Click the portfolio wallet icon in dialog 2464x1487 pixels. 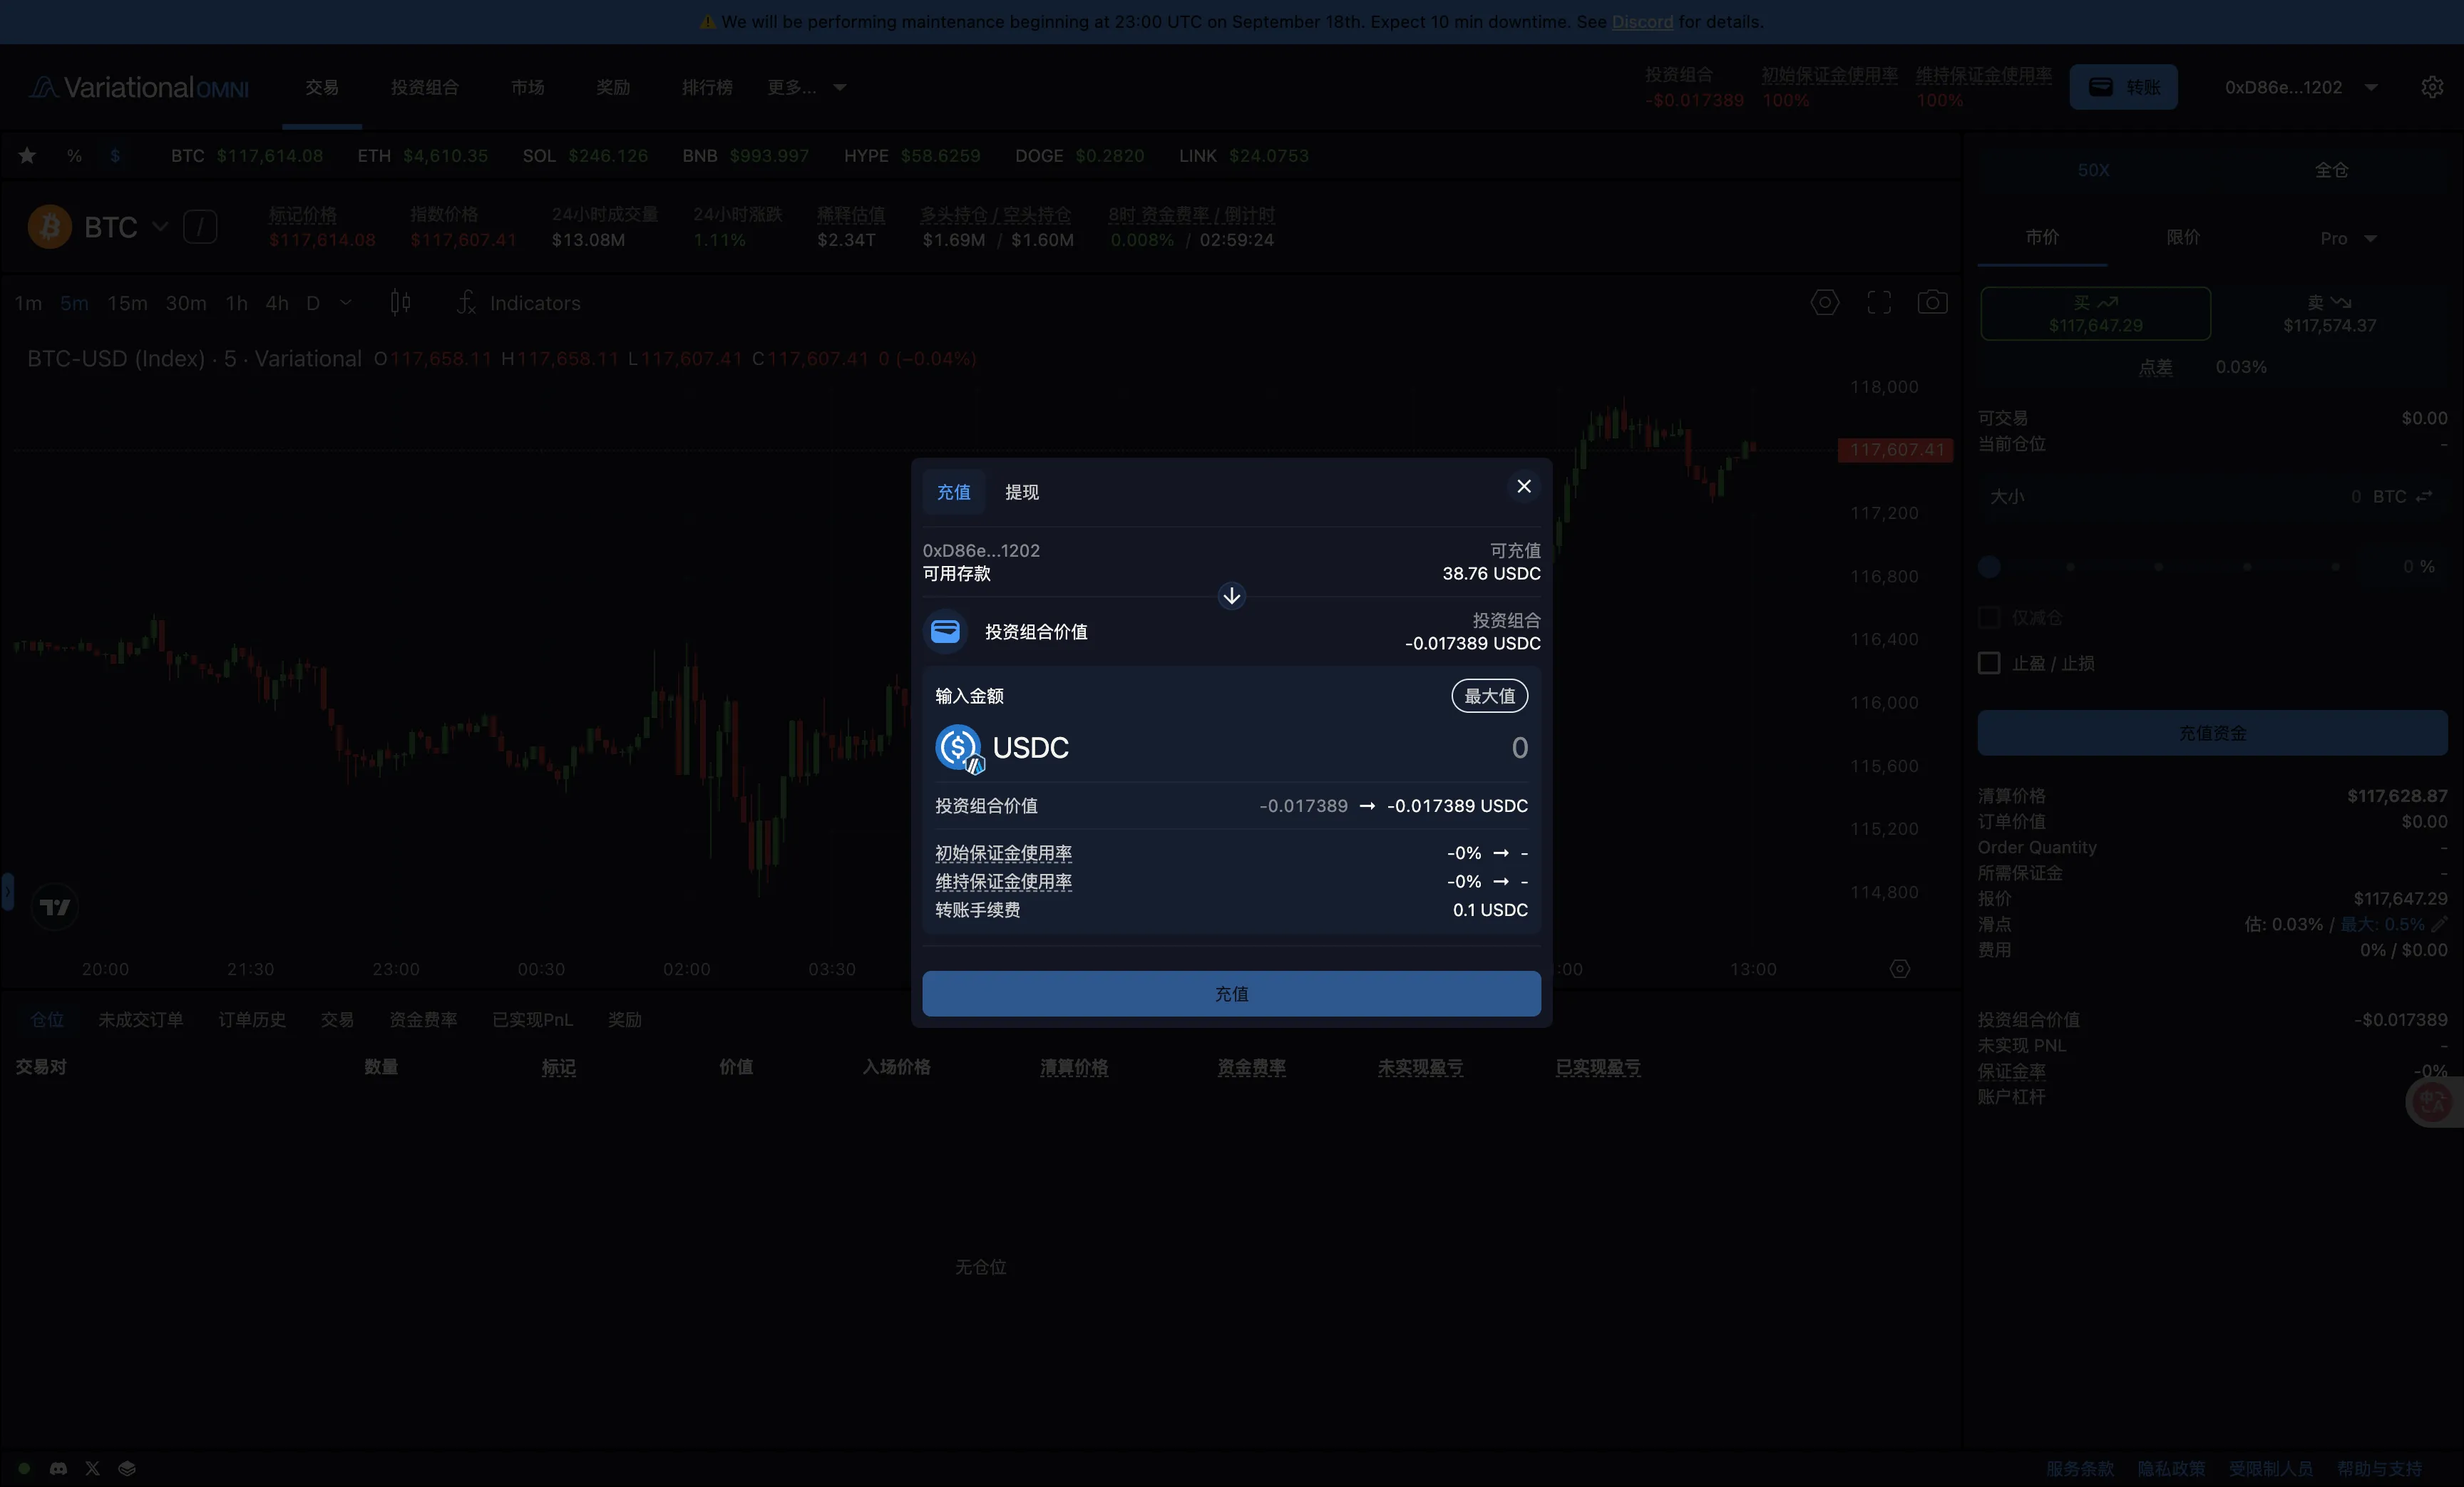pyautogui.click(x=945, y=632)
